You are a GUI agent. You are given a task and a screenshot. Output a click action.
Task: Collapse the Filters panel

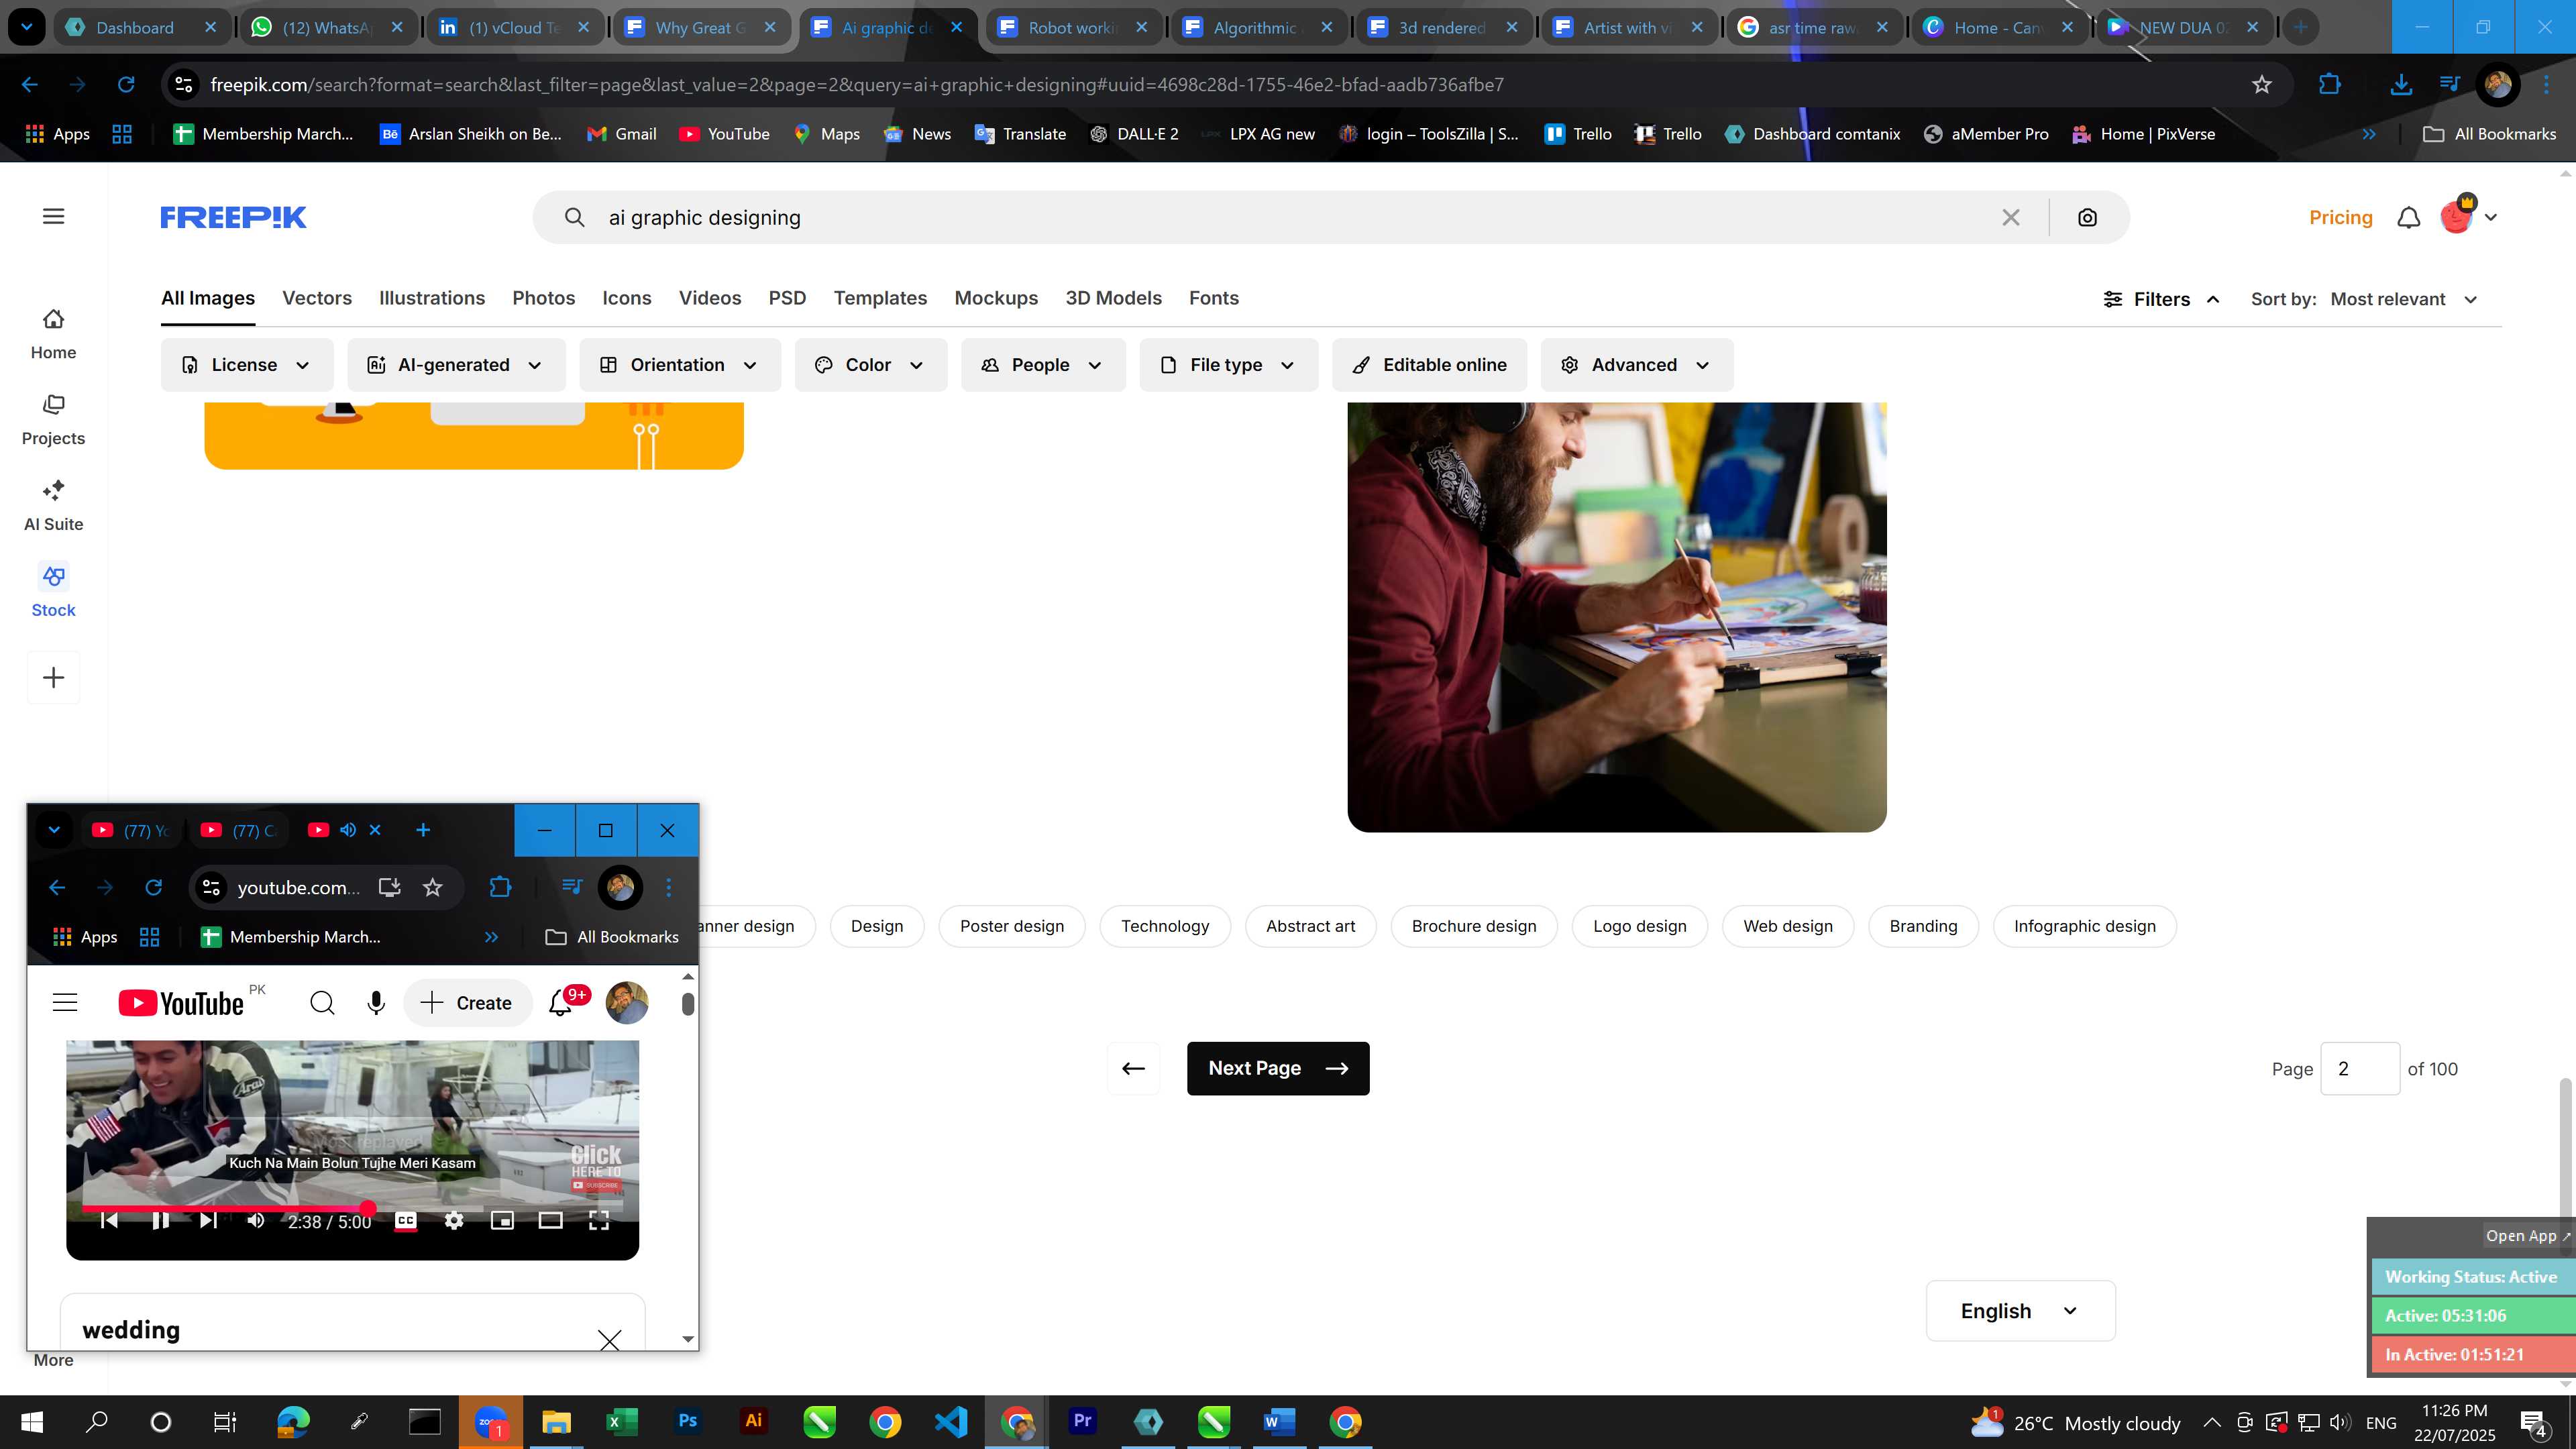click(x=2162, y=299)
